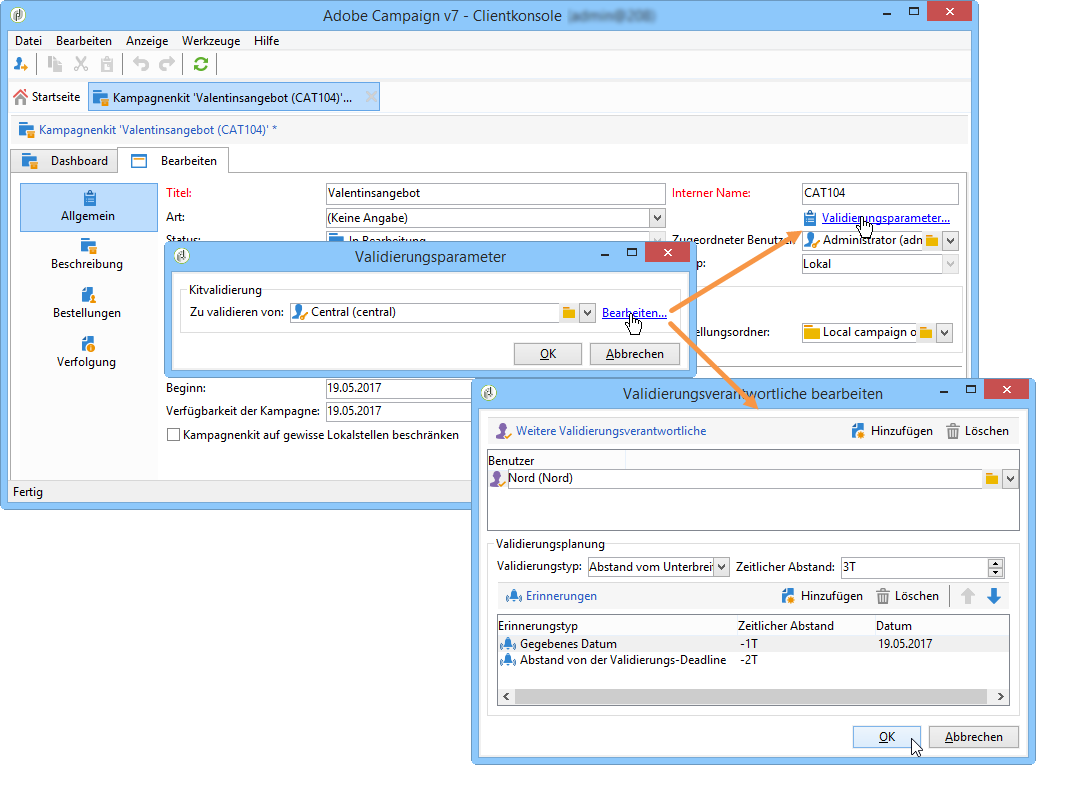Click the Verfügbarkeit der Kampagne date field
1066x790 pixels.
(x=399, y=411)
